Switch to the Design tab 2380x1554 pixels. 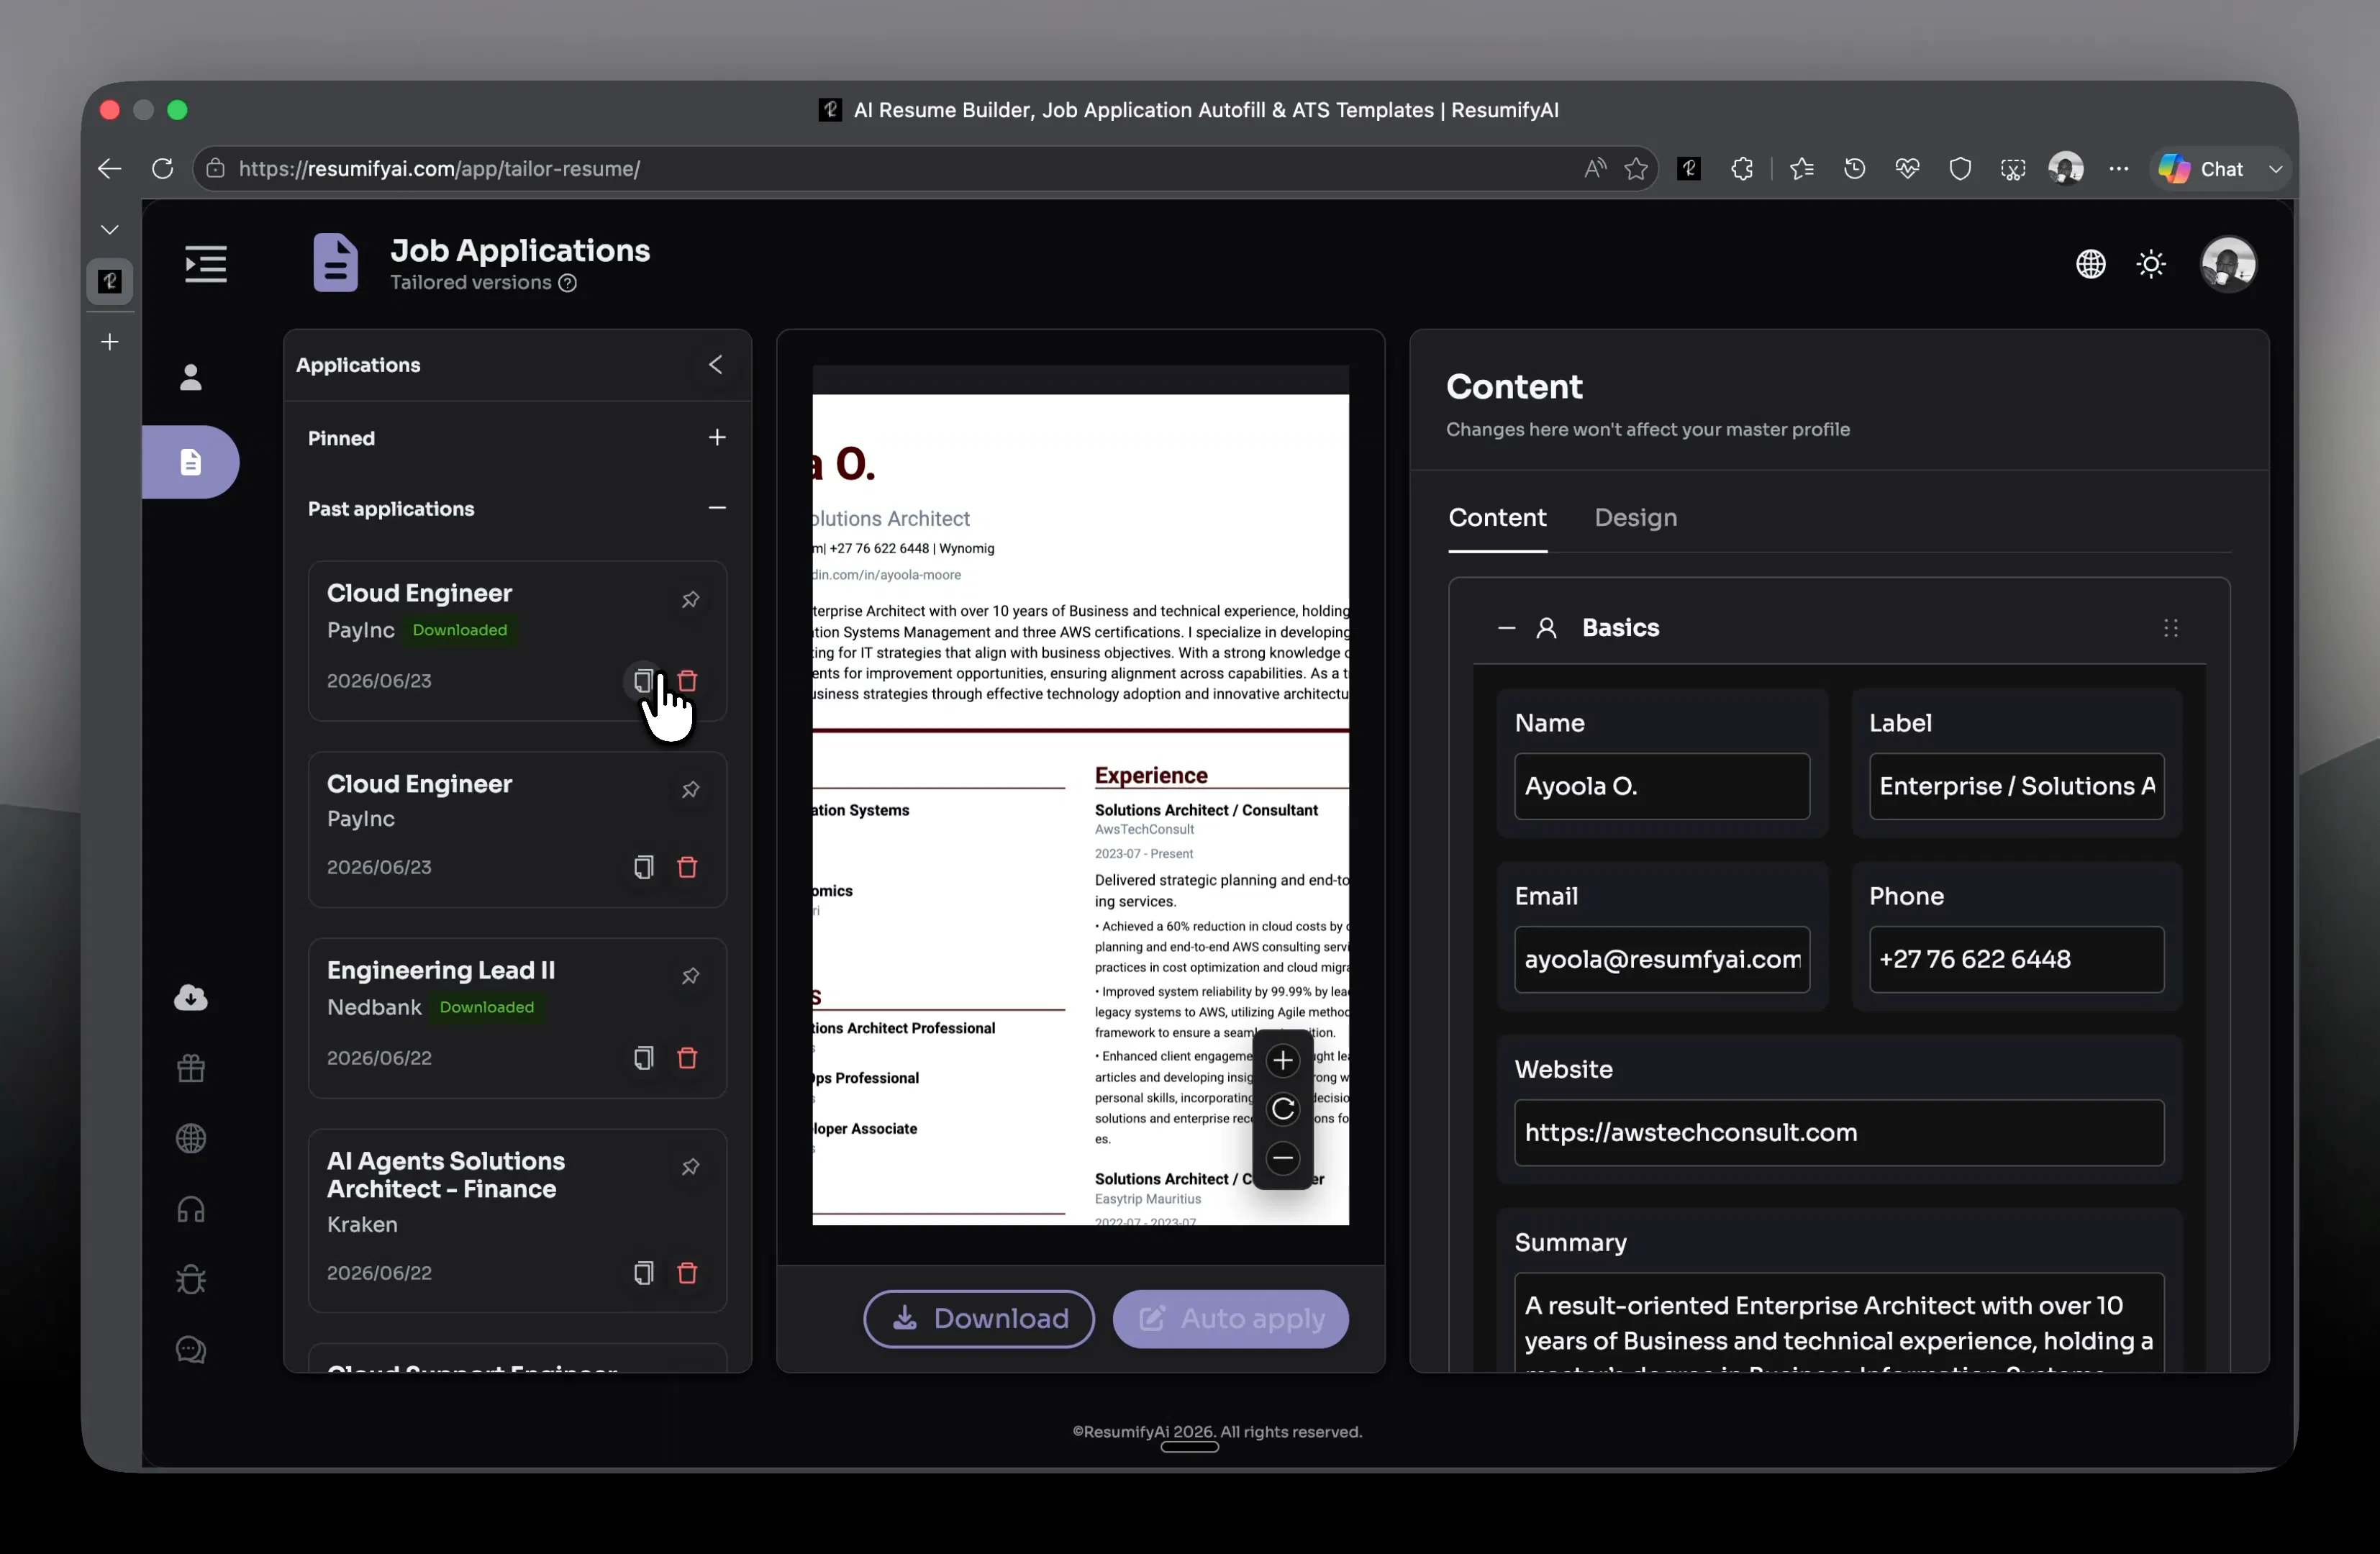[1635, 518]
